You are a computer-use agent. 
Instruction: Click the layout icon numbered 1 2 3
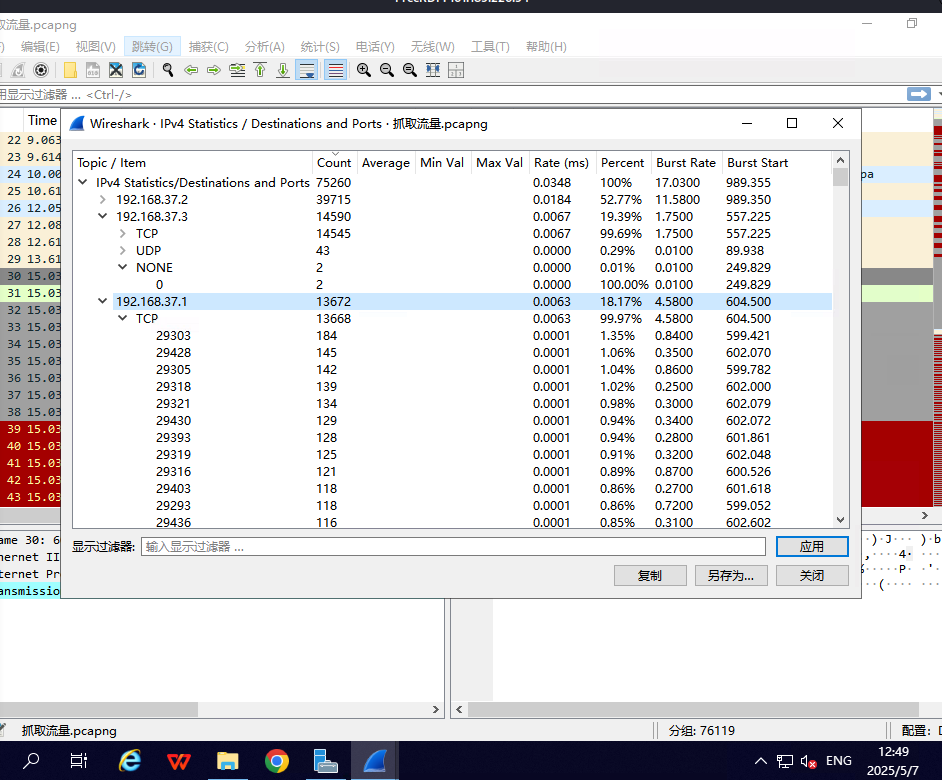pyautogui.click(x=456, y=70)
